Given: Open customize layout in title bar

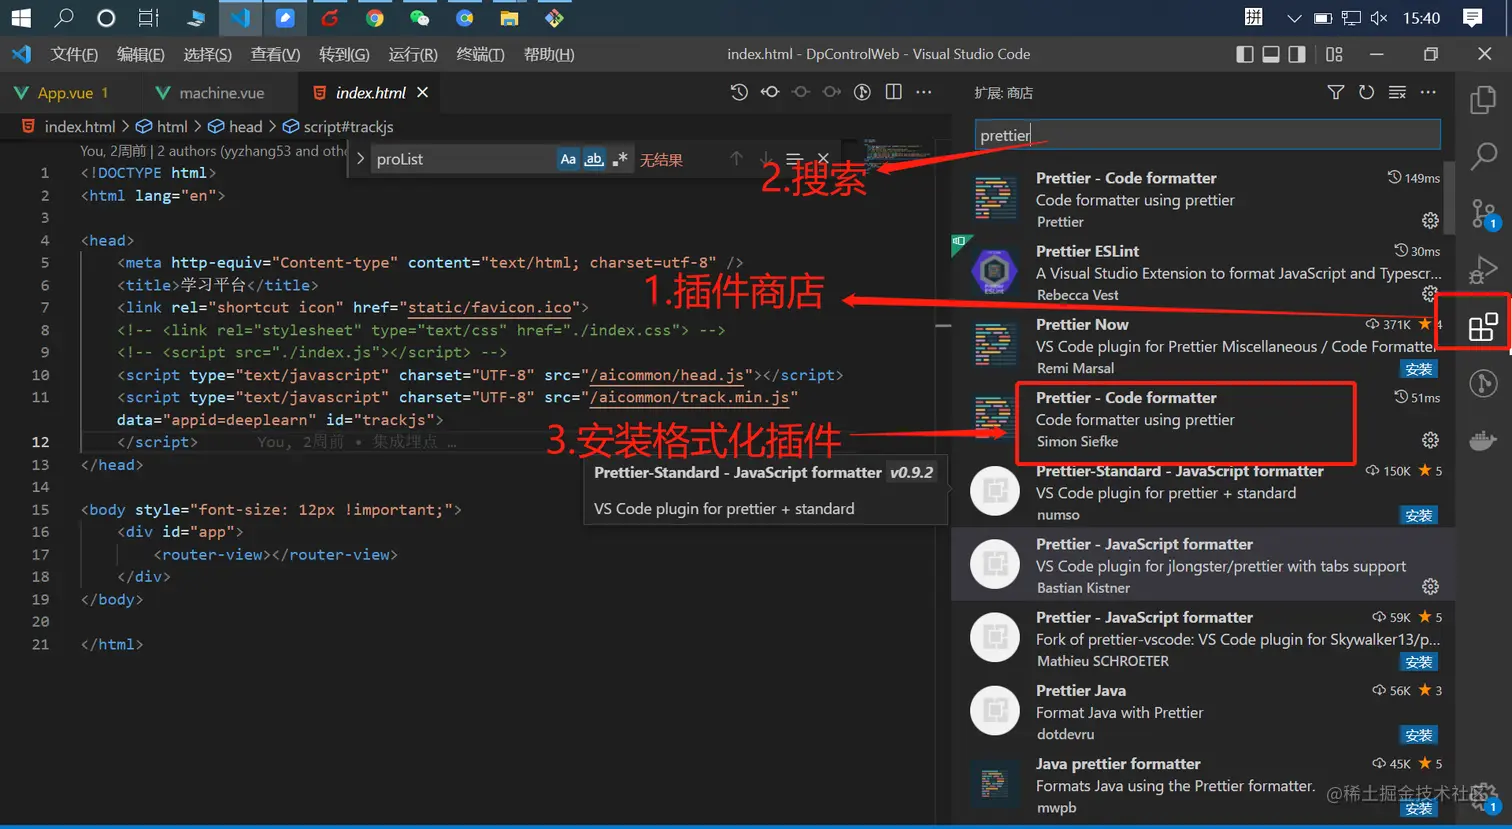Looking at the screenshot, I should click(1334, 54).
